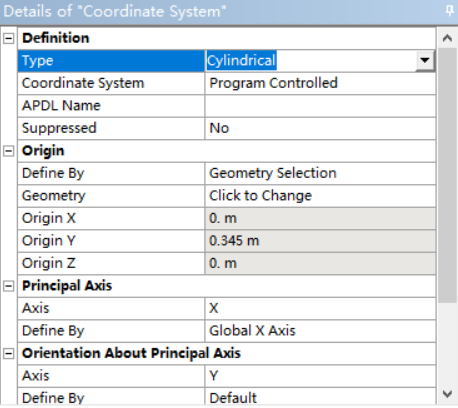This screenshot has width=458, height=408.
Task: Select the Origin Y 0.345 m field
Action: (x=320, y=241)
